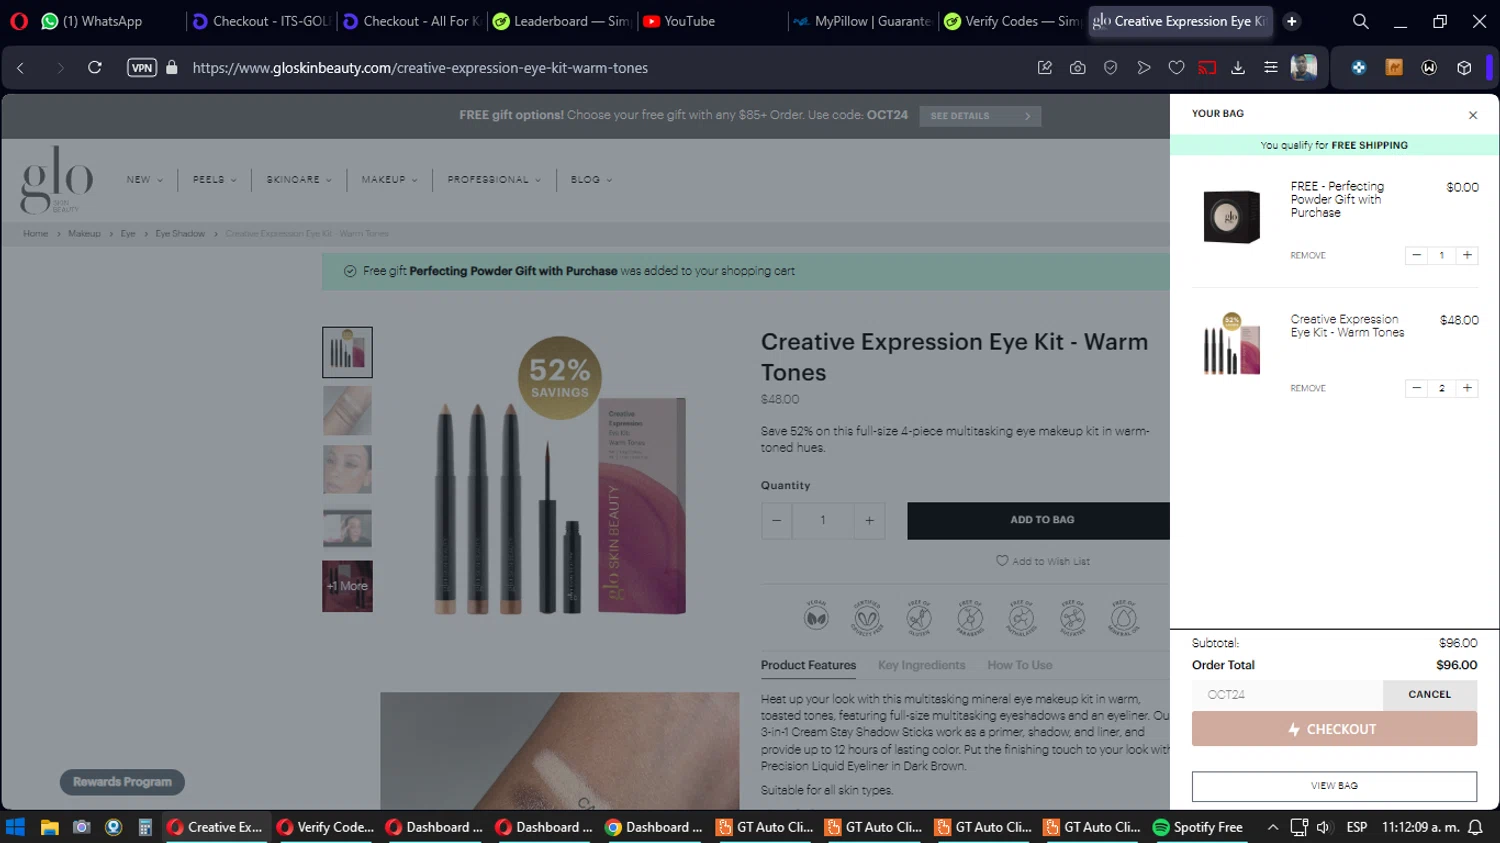Click the Eye Shadow breadcrumb link
Viewport: 1500px width, 843px height.
click(180, 234)
